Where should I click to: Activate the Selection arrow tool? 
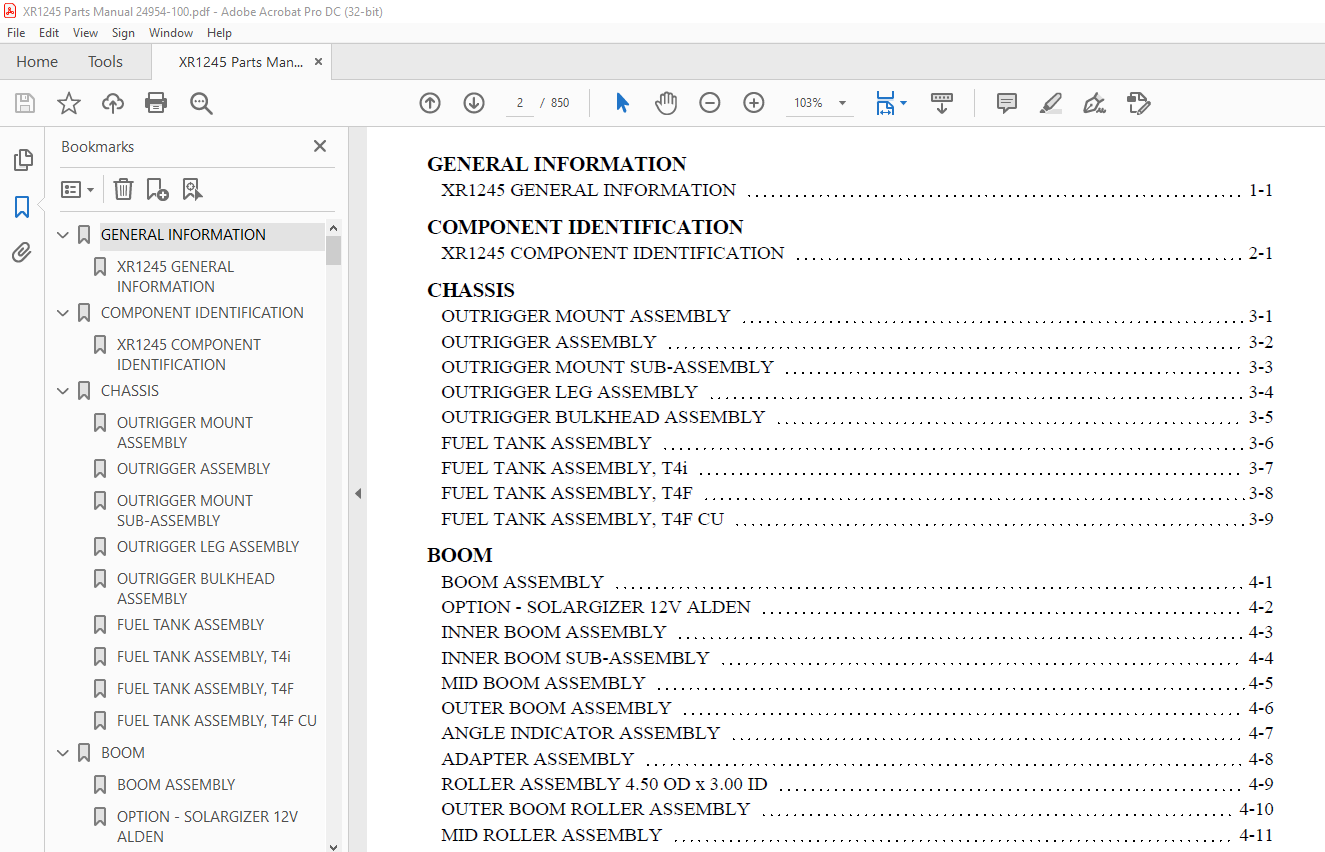tap(622, 103)
